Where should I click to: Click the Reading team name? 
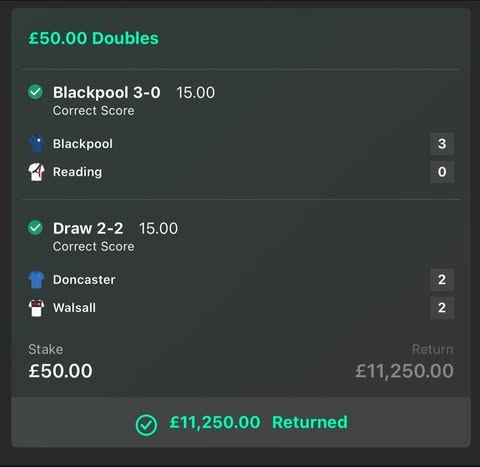click(77, 172)
